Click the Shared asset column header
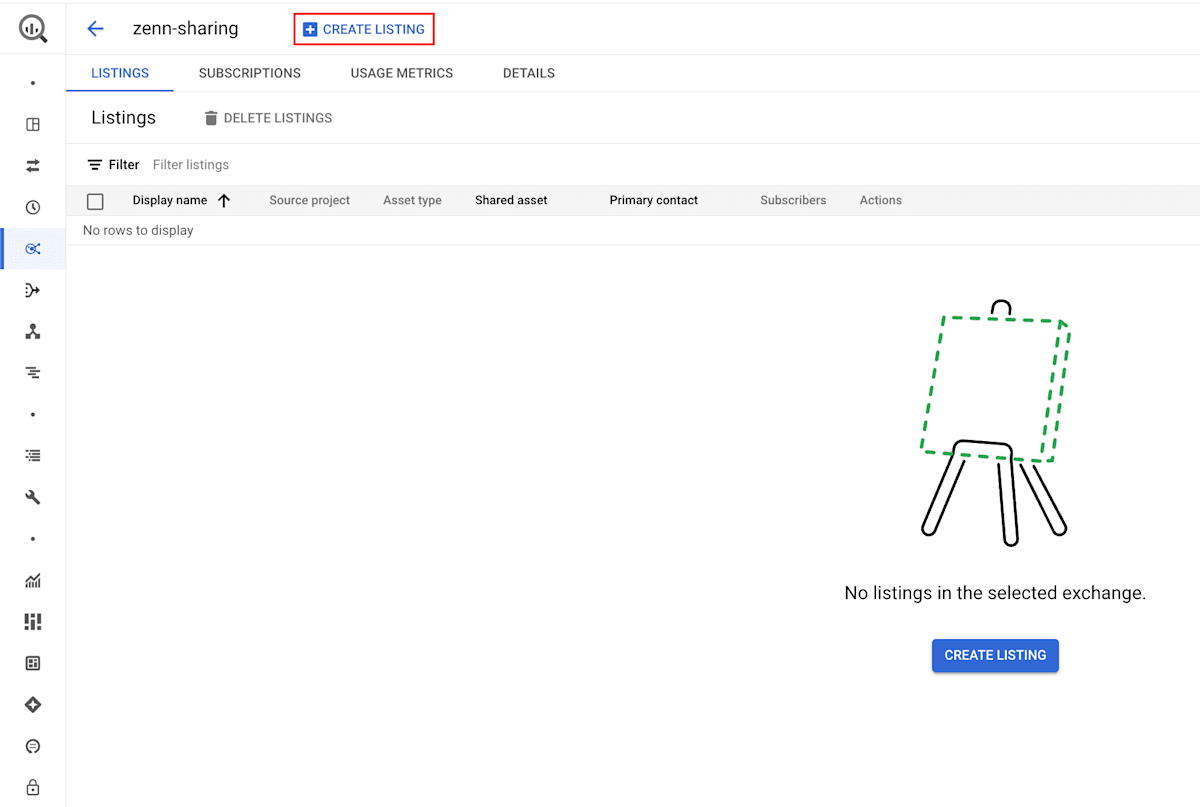Screen dimensions: 1200x807 click(x=511, y=200)
